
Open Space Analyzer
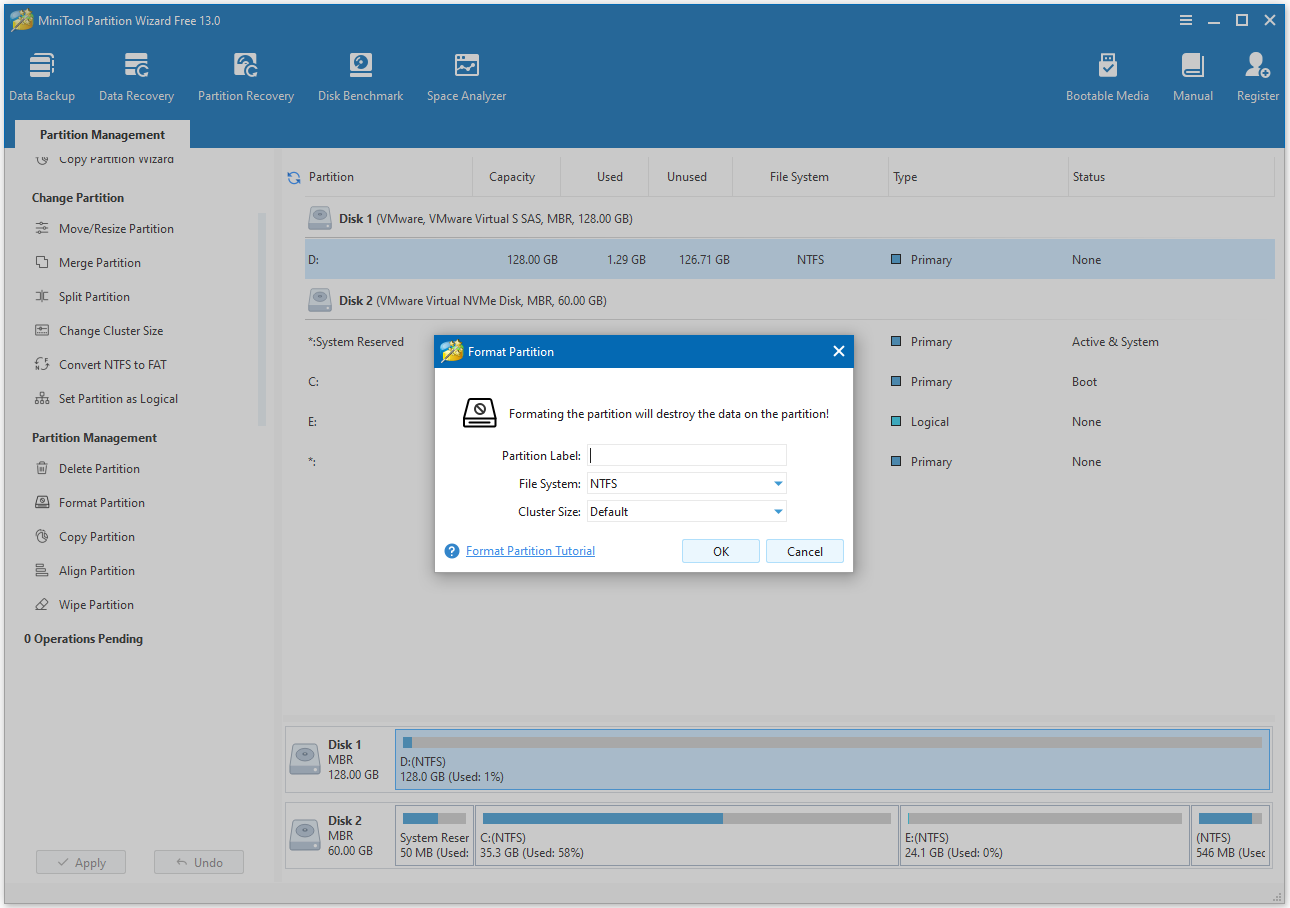466,75
